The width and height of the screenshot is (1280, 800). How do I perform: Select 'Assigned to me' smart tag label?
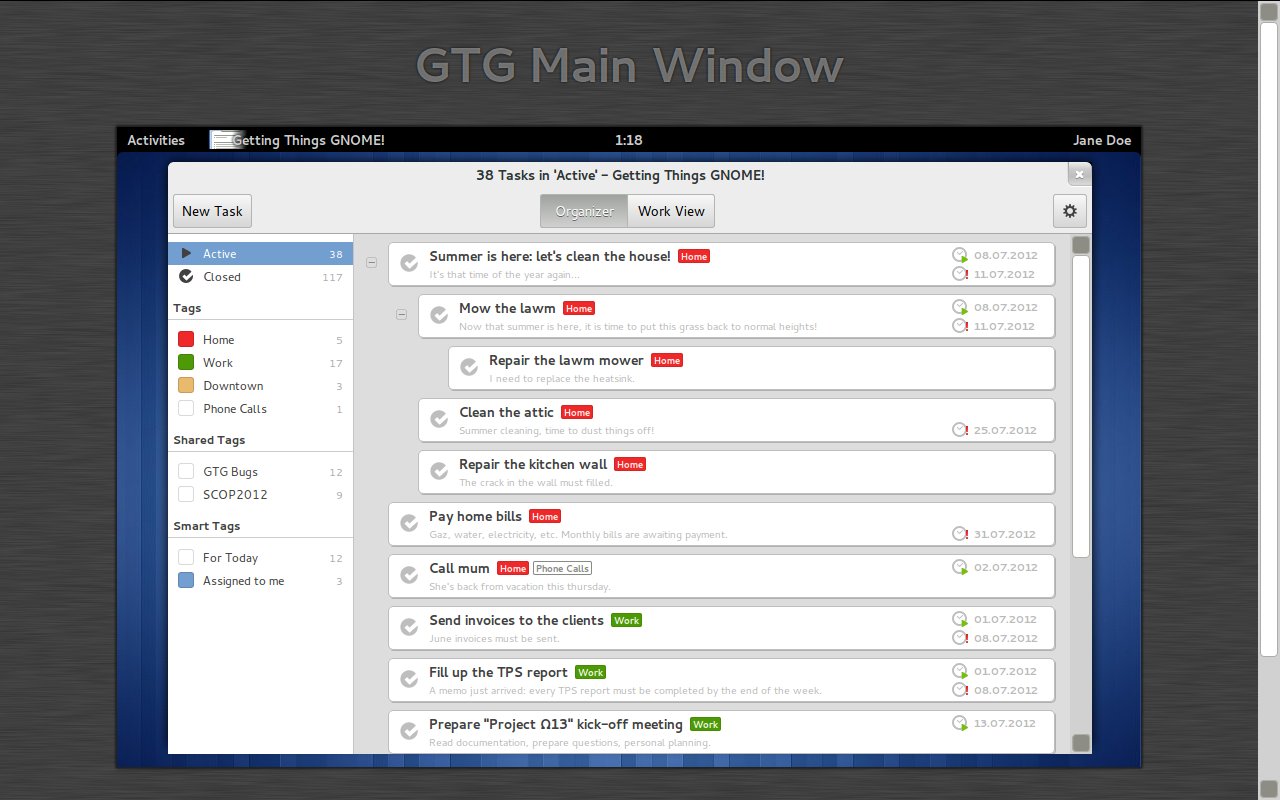click(x=243, y=581)
